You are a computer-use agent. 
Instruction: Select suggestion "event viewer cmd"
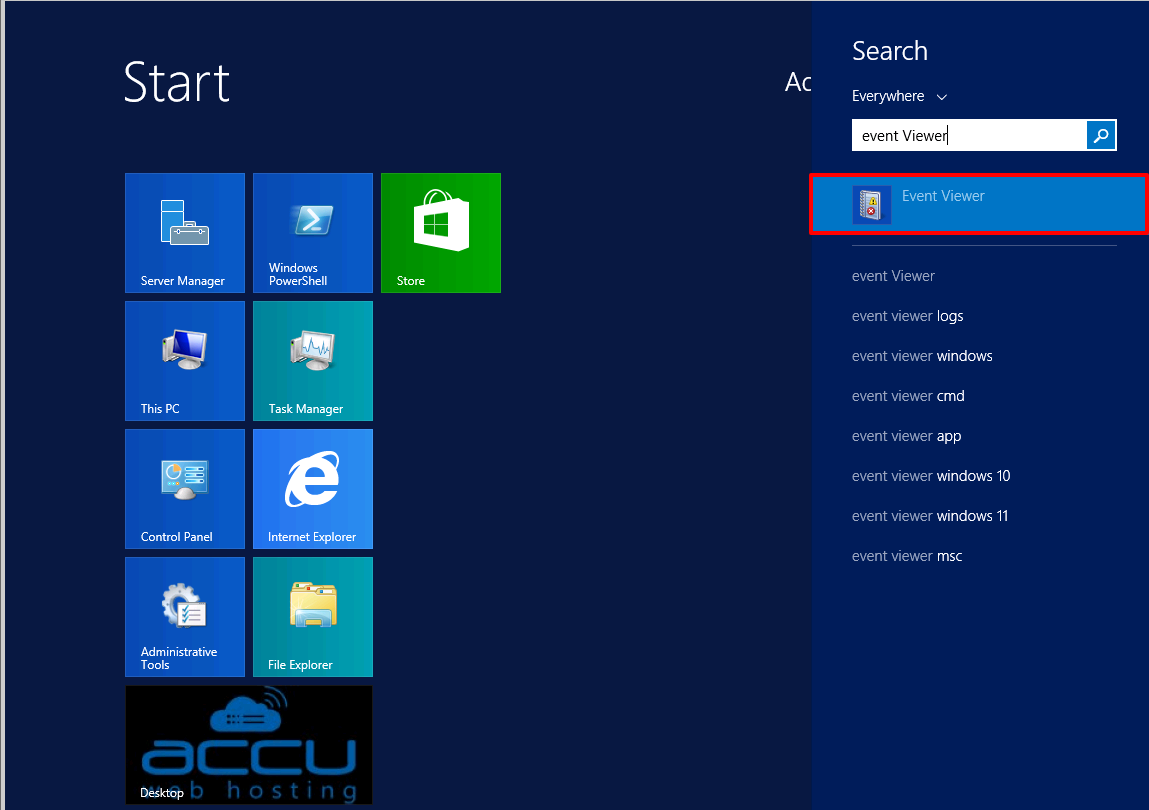coord(908,396)
